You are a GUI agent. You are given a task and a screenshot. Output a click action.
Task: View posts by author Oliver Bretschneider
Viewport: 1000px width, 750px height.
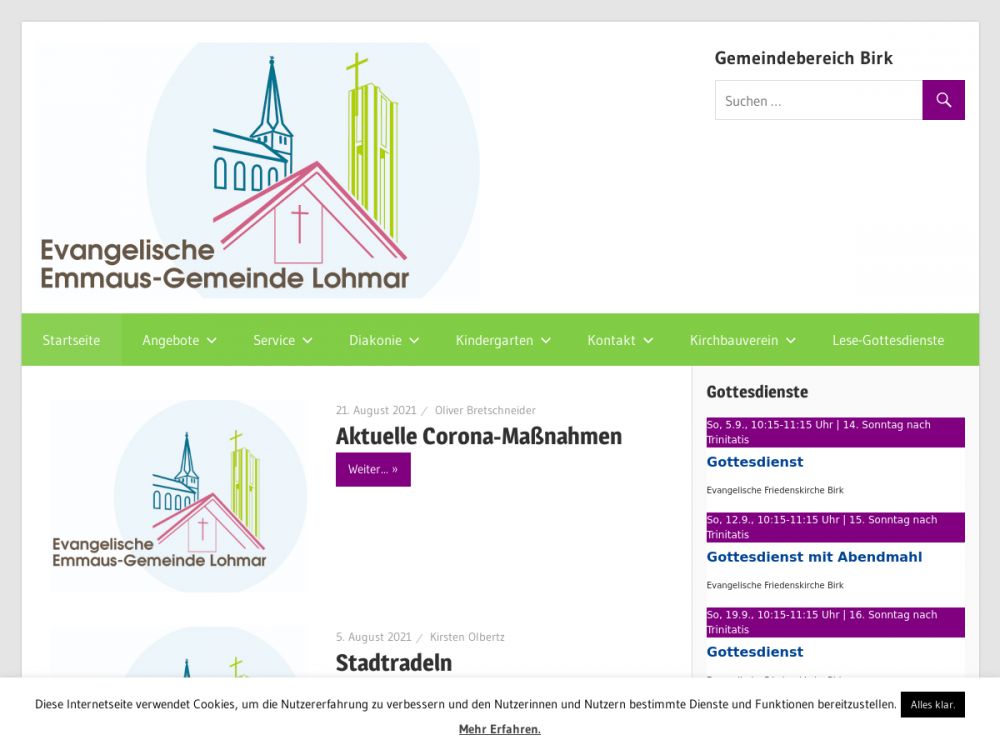(x=485, y=410)
